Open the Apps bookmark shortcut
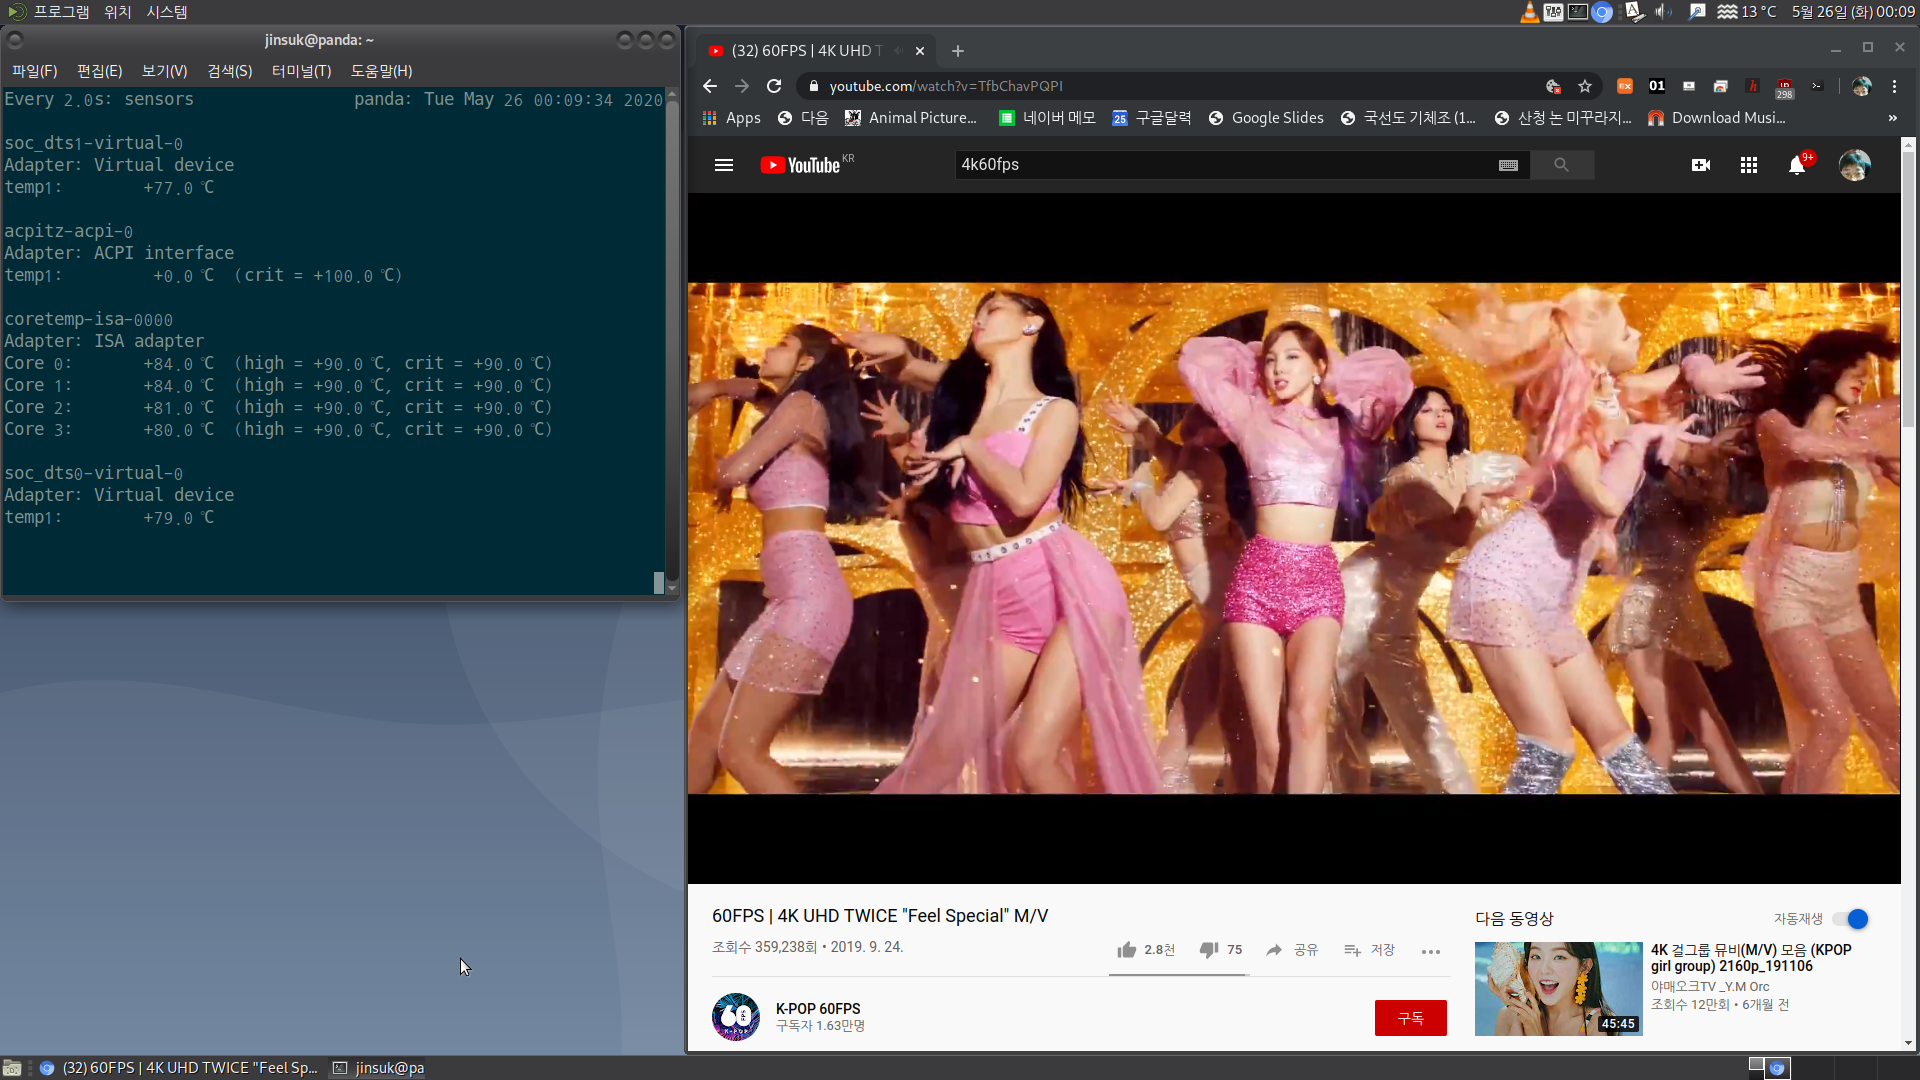1920x1080 pixels. [731, 118]
